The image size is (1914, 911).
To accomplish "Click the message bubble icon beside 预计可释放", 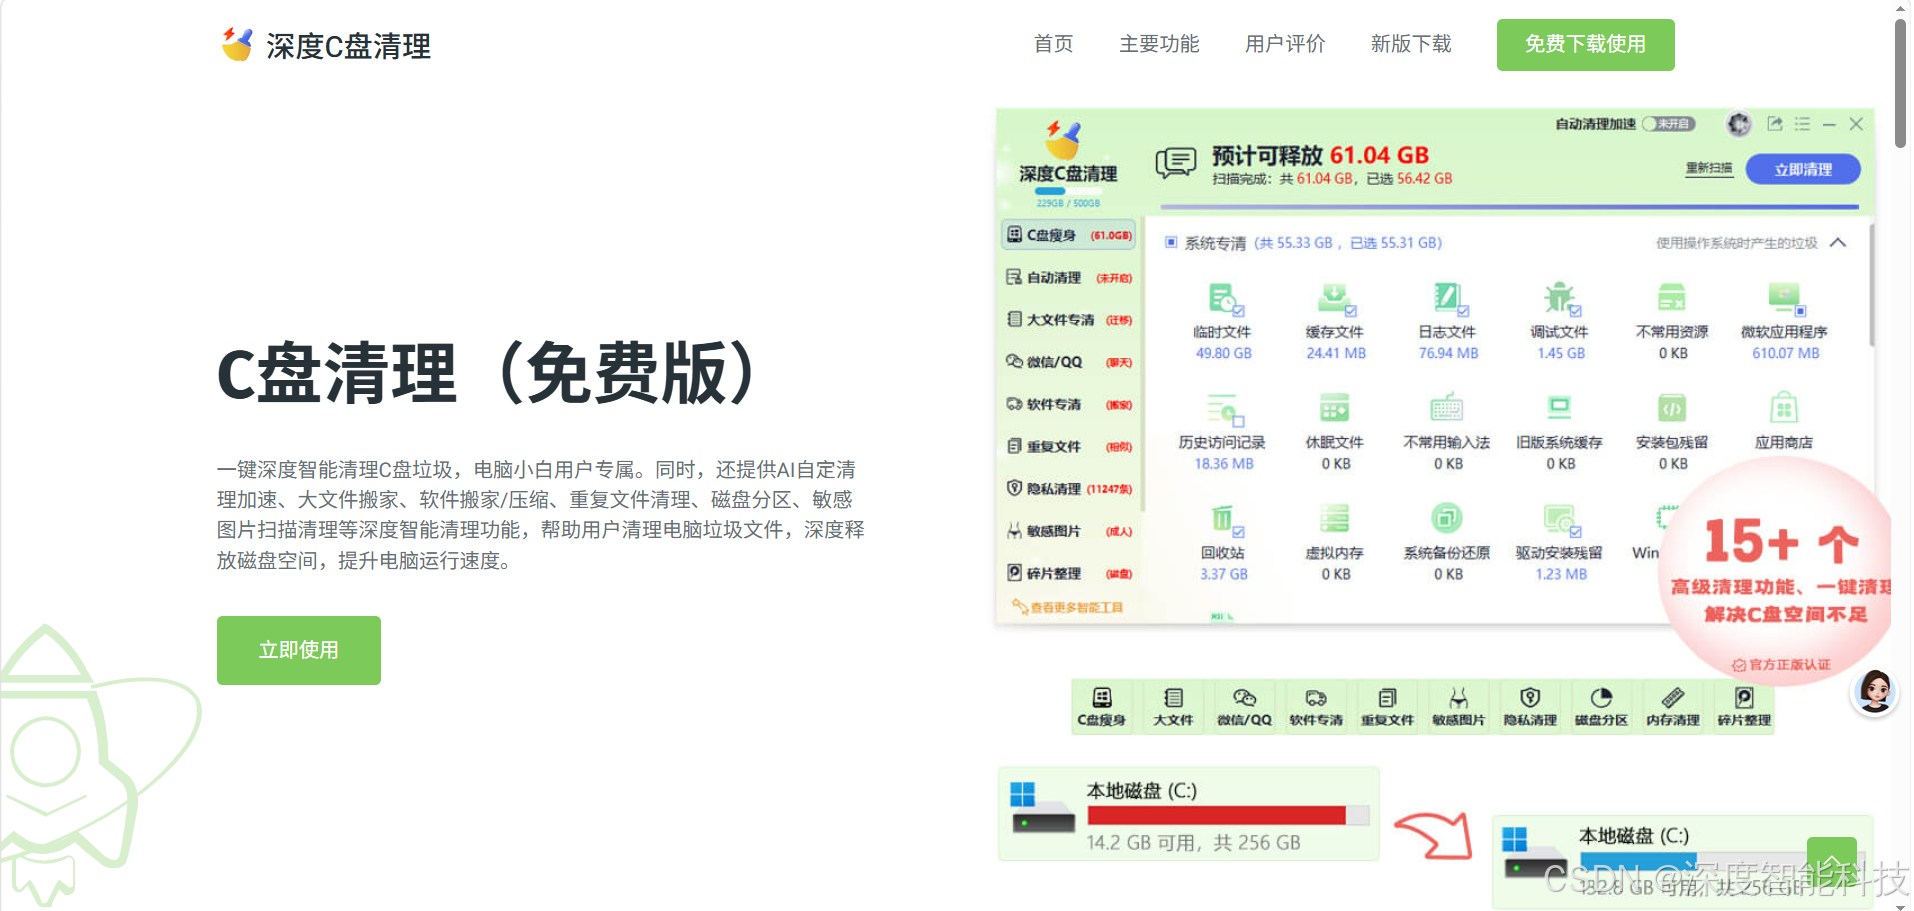I will (1175, 162).
